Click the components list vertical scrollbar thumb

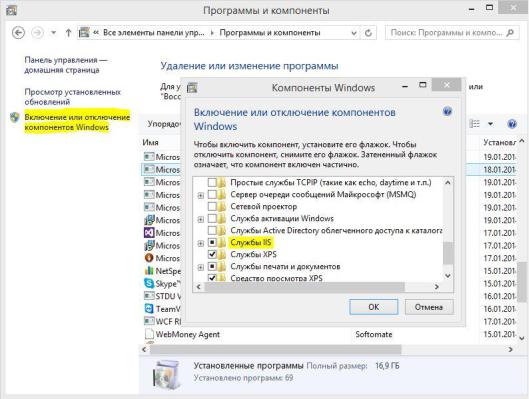click(448, 254)
